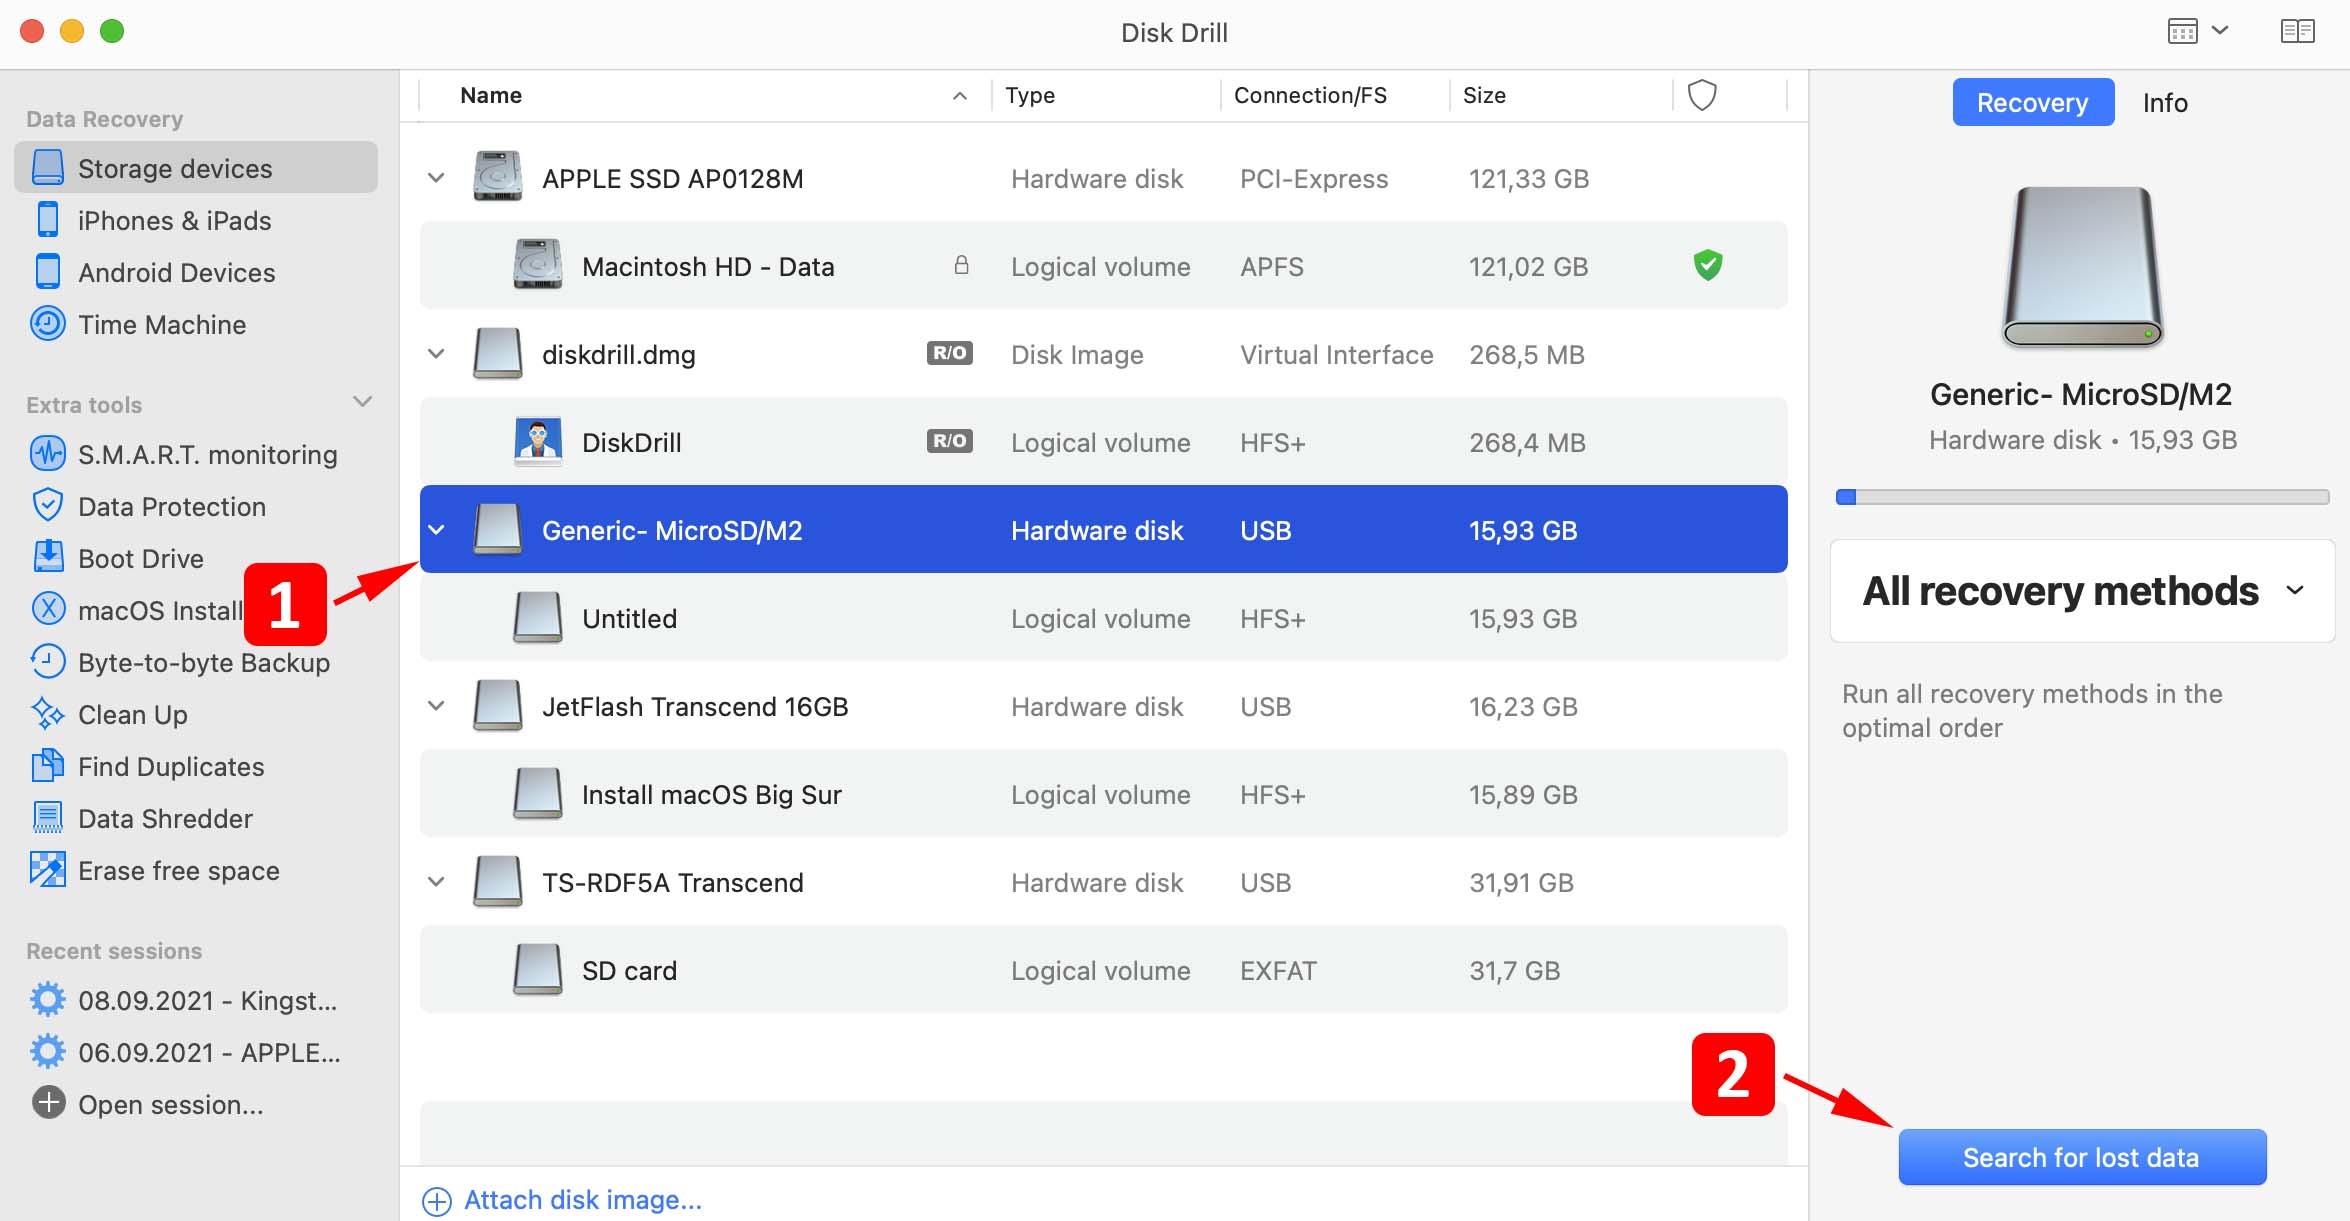This screenshot has width=2350, height=1221.
Task: Switch to the Recovery tab
Action: pos(2033,102)
